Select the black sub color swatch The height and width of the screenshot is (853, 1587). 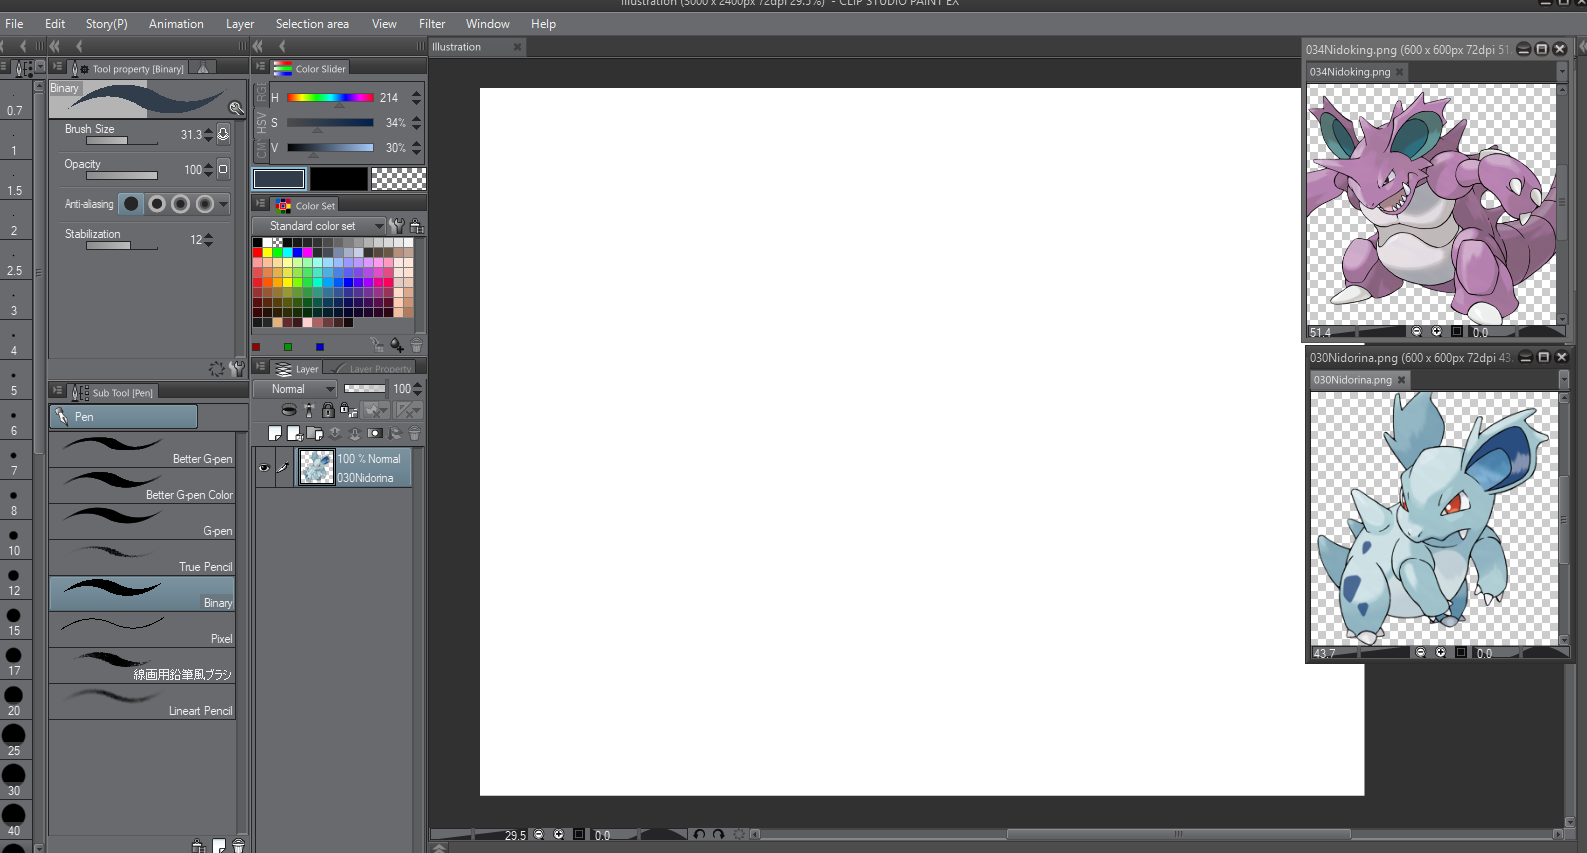click(x=339, y=179)
